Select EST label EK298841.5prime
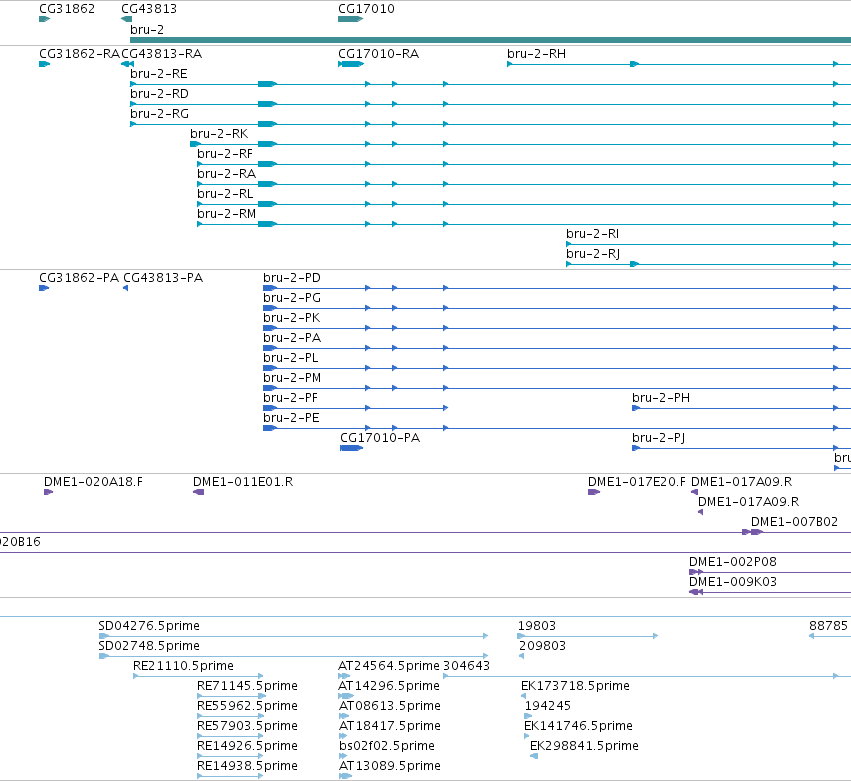 point(585,746)
